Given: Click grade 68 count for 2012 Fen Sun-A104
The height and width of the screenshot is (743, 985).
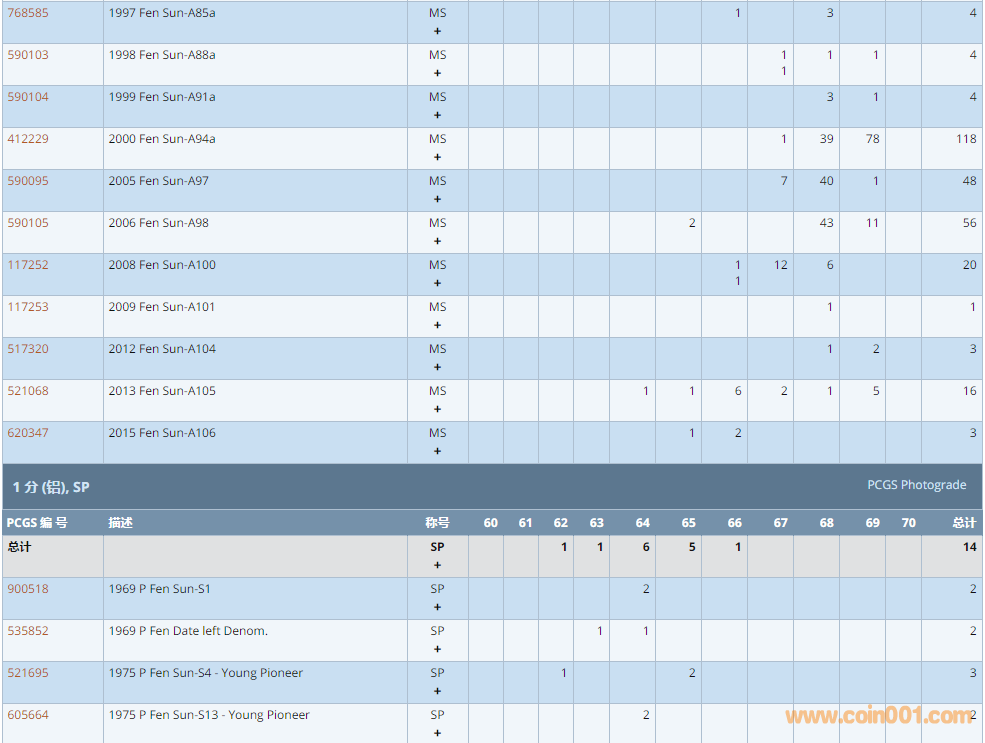Looking at the screenshot, I should click(x=829, y=349).
